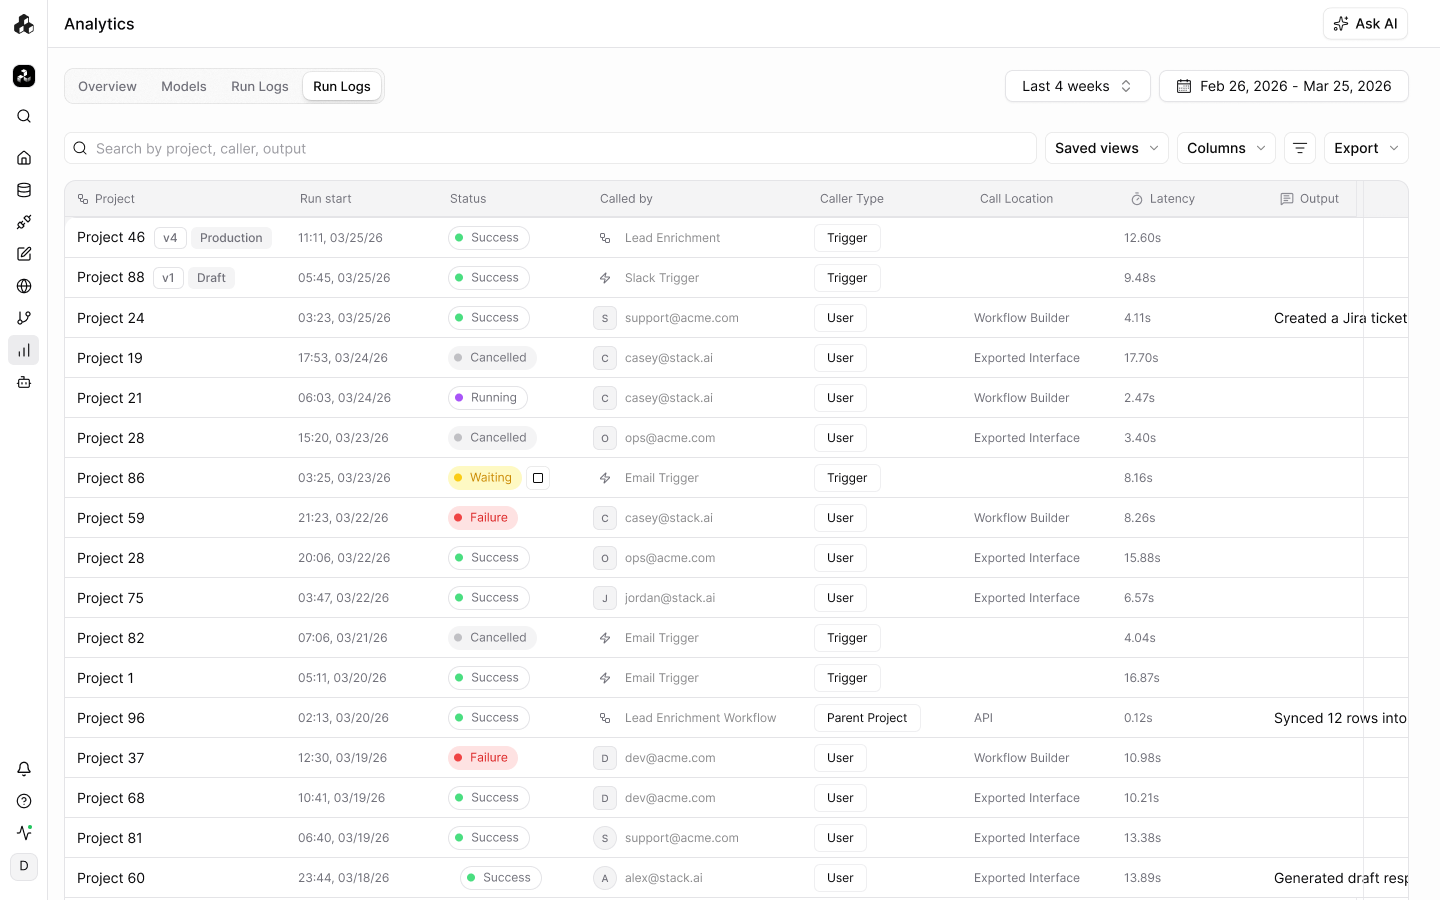Open the globe icon in sidebar
Screen dimensions: 1440x900
pyautogui.click(x=24, y=286)
